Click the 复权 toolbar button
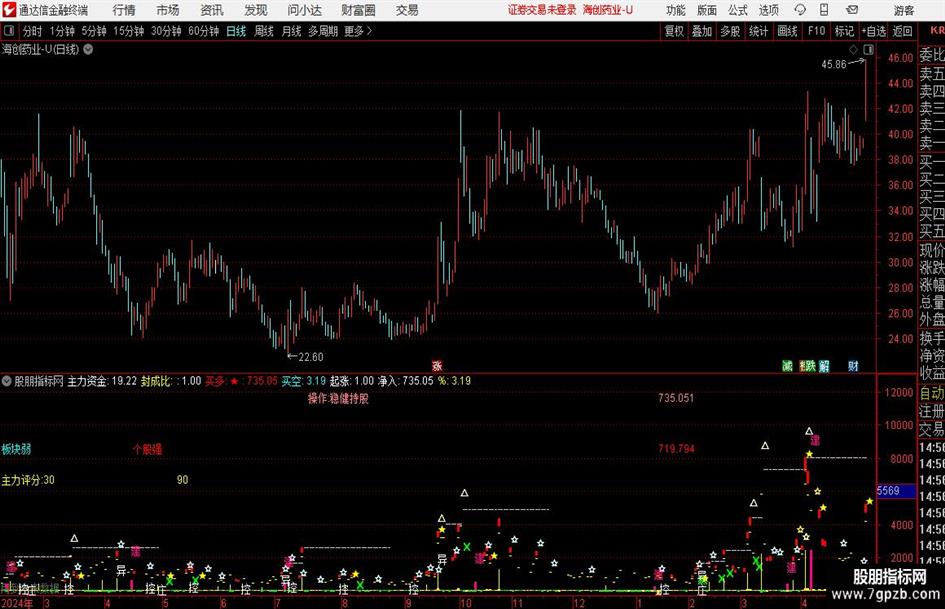This screenshot has width=945, height=609. 674,31
